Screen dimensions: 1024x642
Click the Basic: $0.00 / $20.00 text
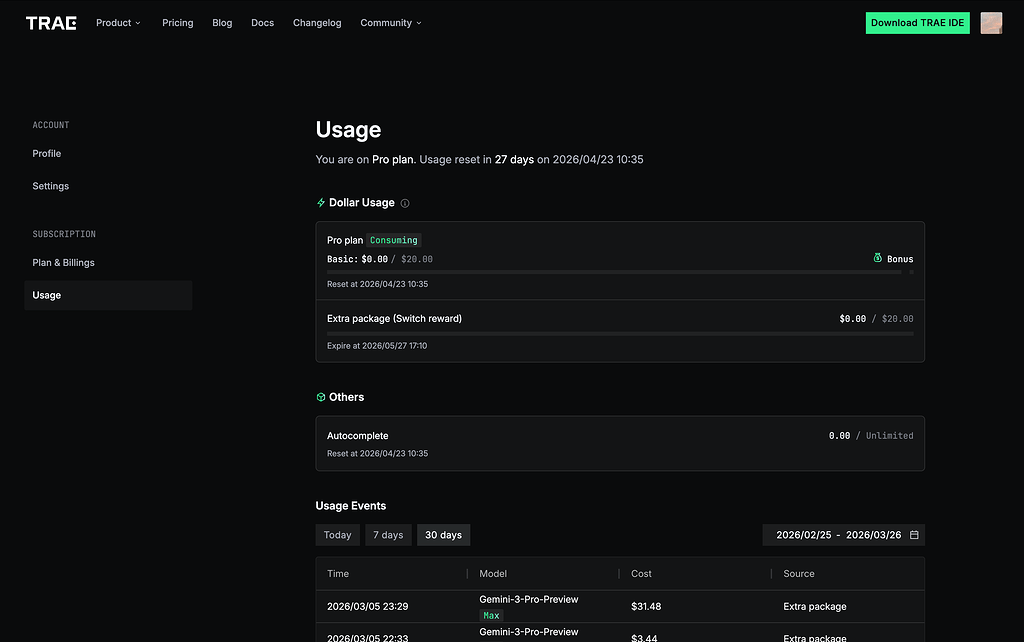379,259
